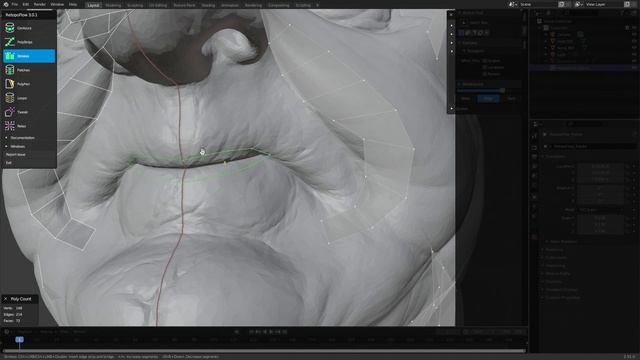The width and height of the screenshot is (640, 360).
Task: Close the Poly Count panel
Action: pos(6,299)
